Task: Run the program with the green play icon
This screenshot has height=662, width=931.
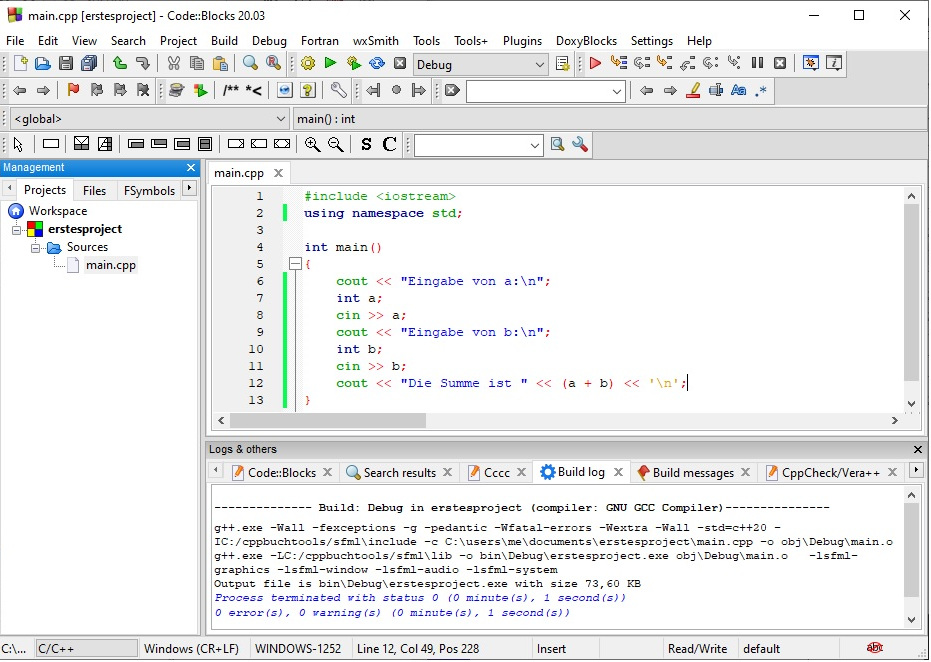Action: point(330,63)
